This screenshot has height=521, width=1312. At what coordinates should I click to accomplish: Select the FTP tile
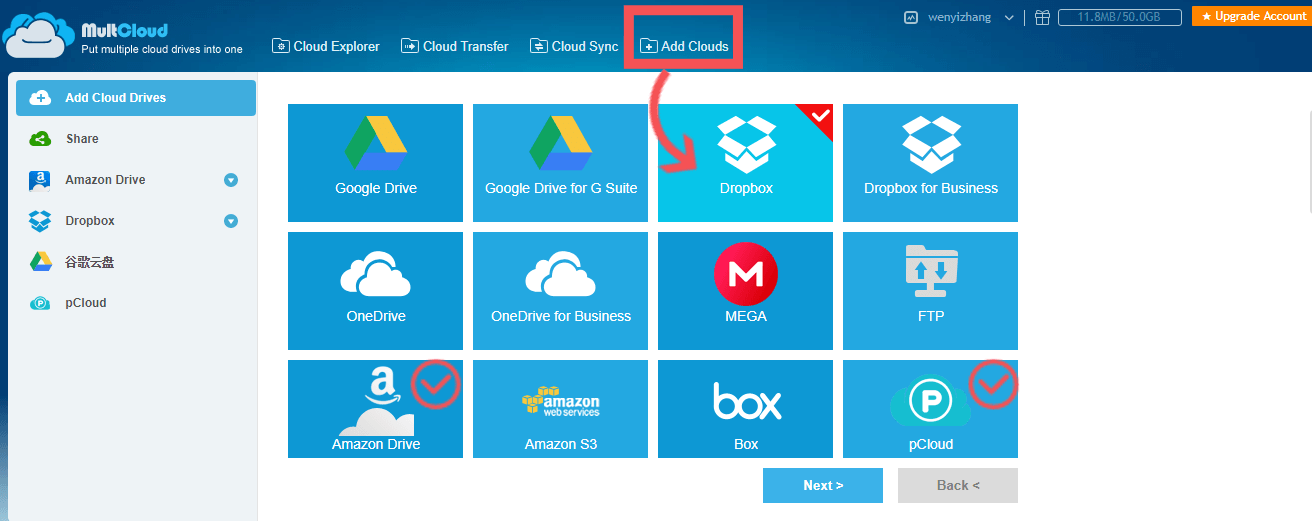(930, 291)
